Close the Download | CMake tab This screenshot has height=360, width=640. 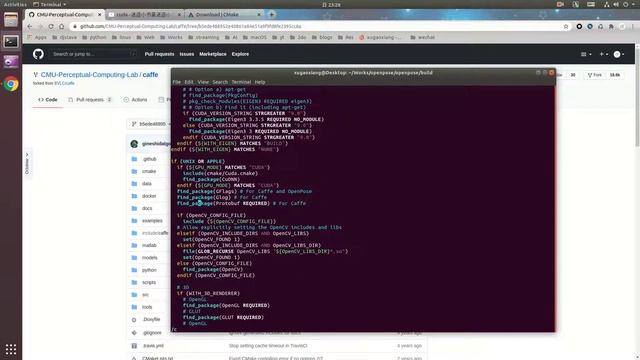(259, 14)
